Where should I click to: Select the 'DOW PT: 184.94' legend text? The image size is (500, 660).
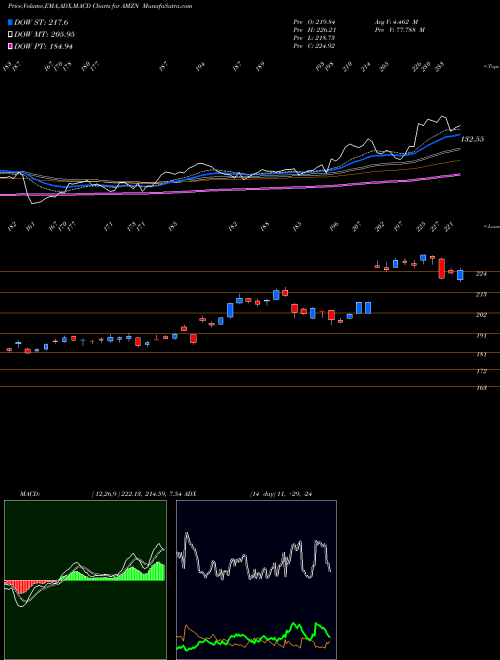[x=43, y=46]
